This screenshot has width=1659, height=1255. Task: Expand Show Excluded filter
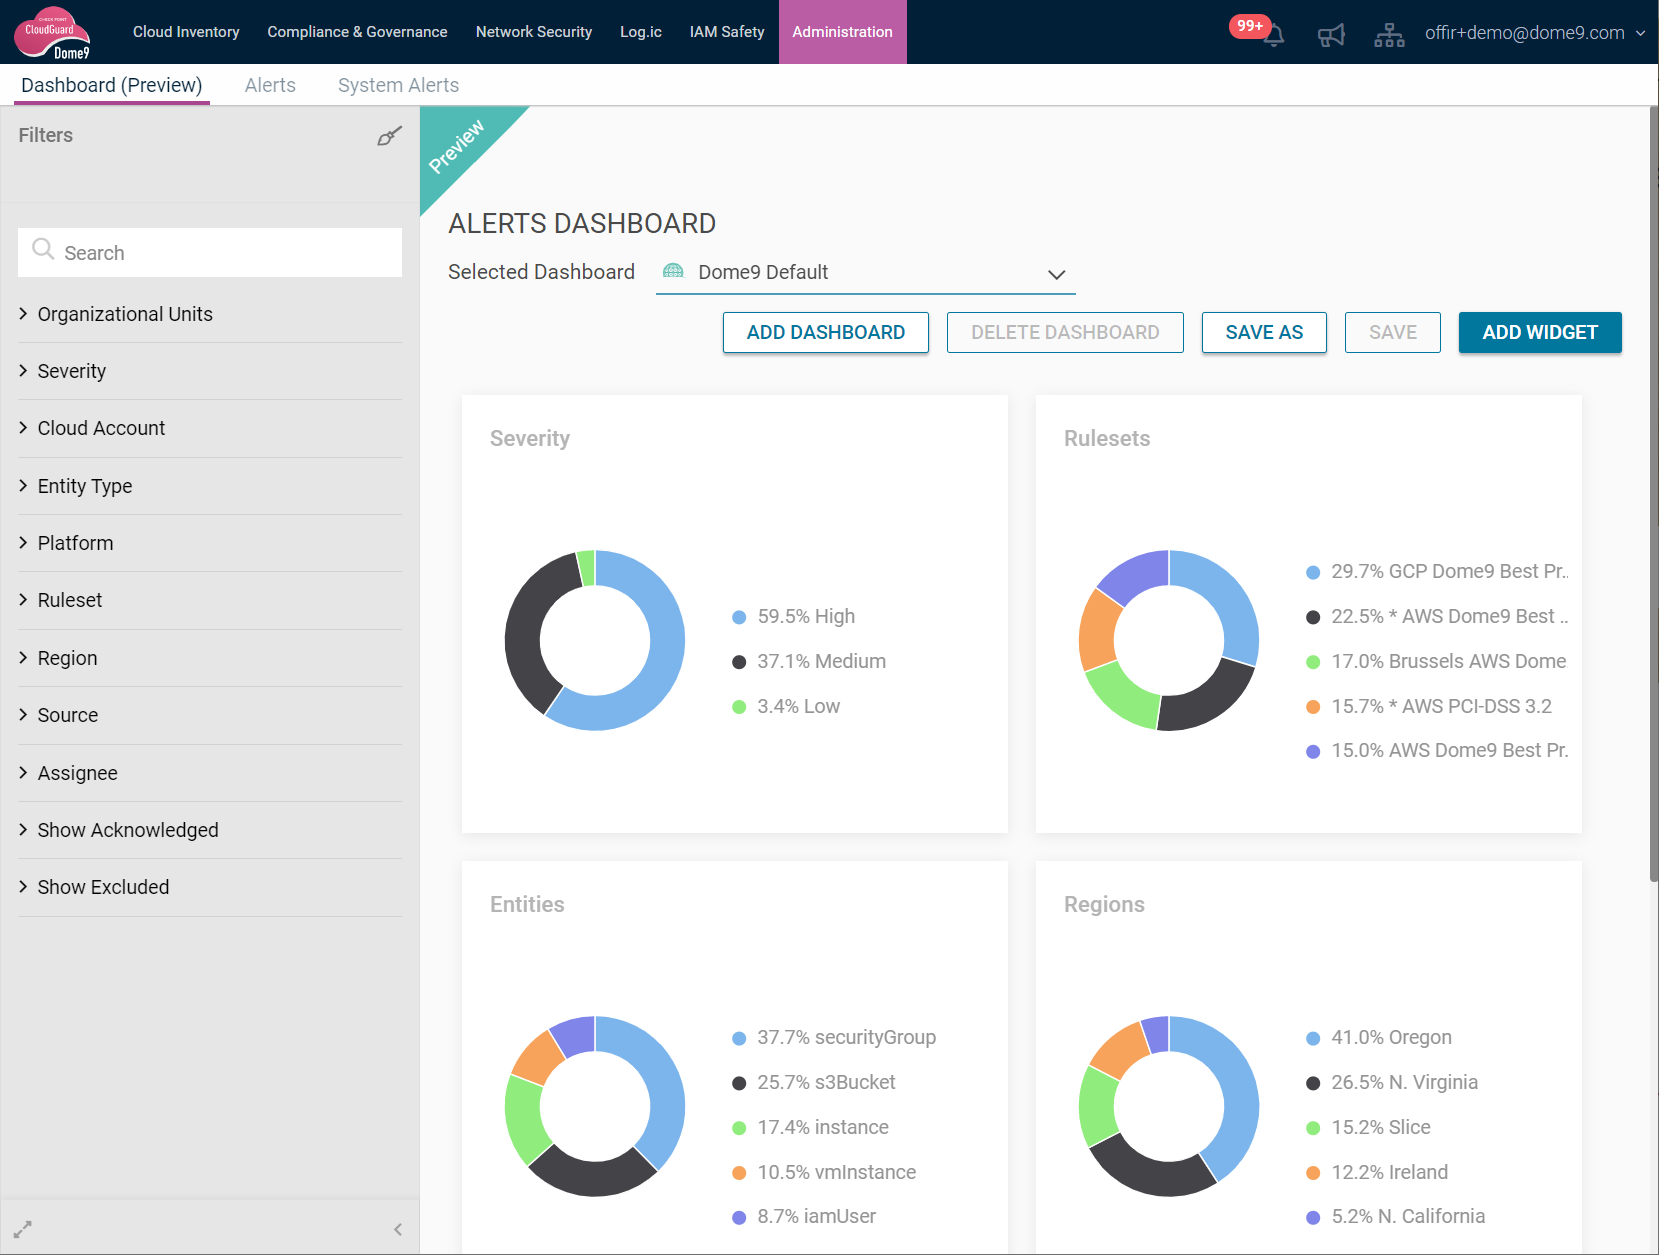point(210,887)
